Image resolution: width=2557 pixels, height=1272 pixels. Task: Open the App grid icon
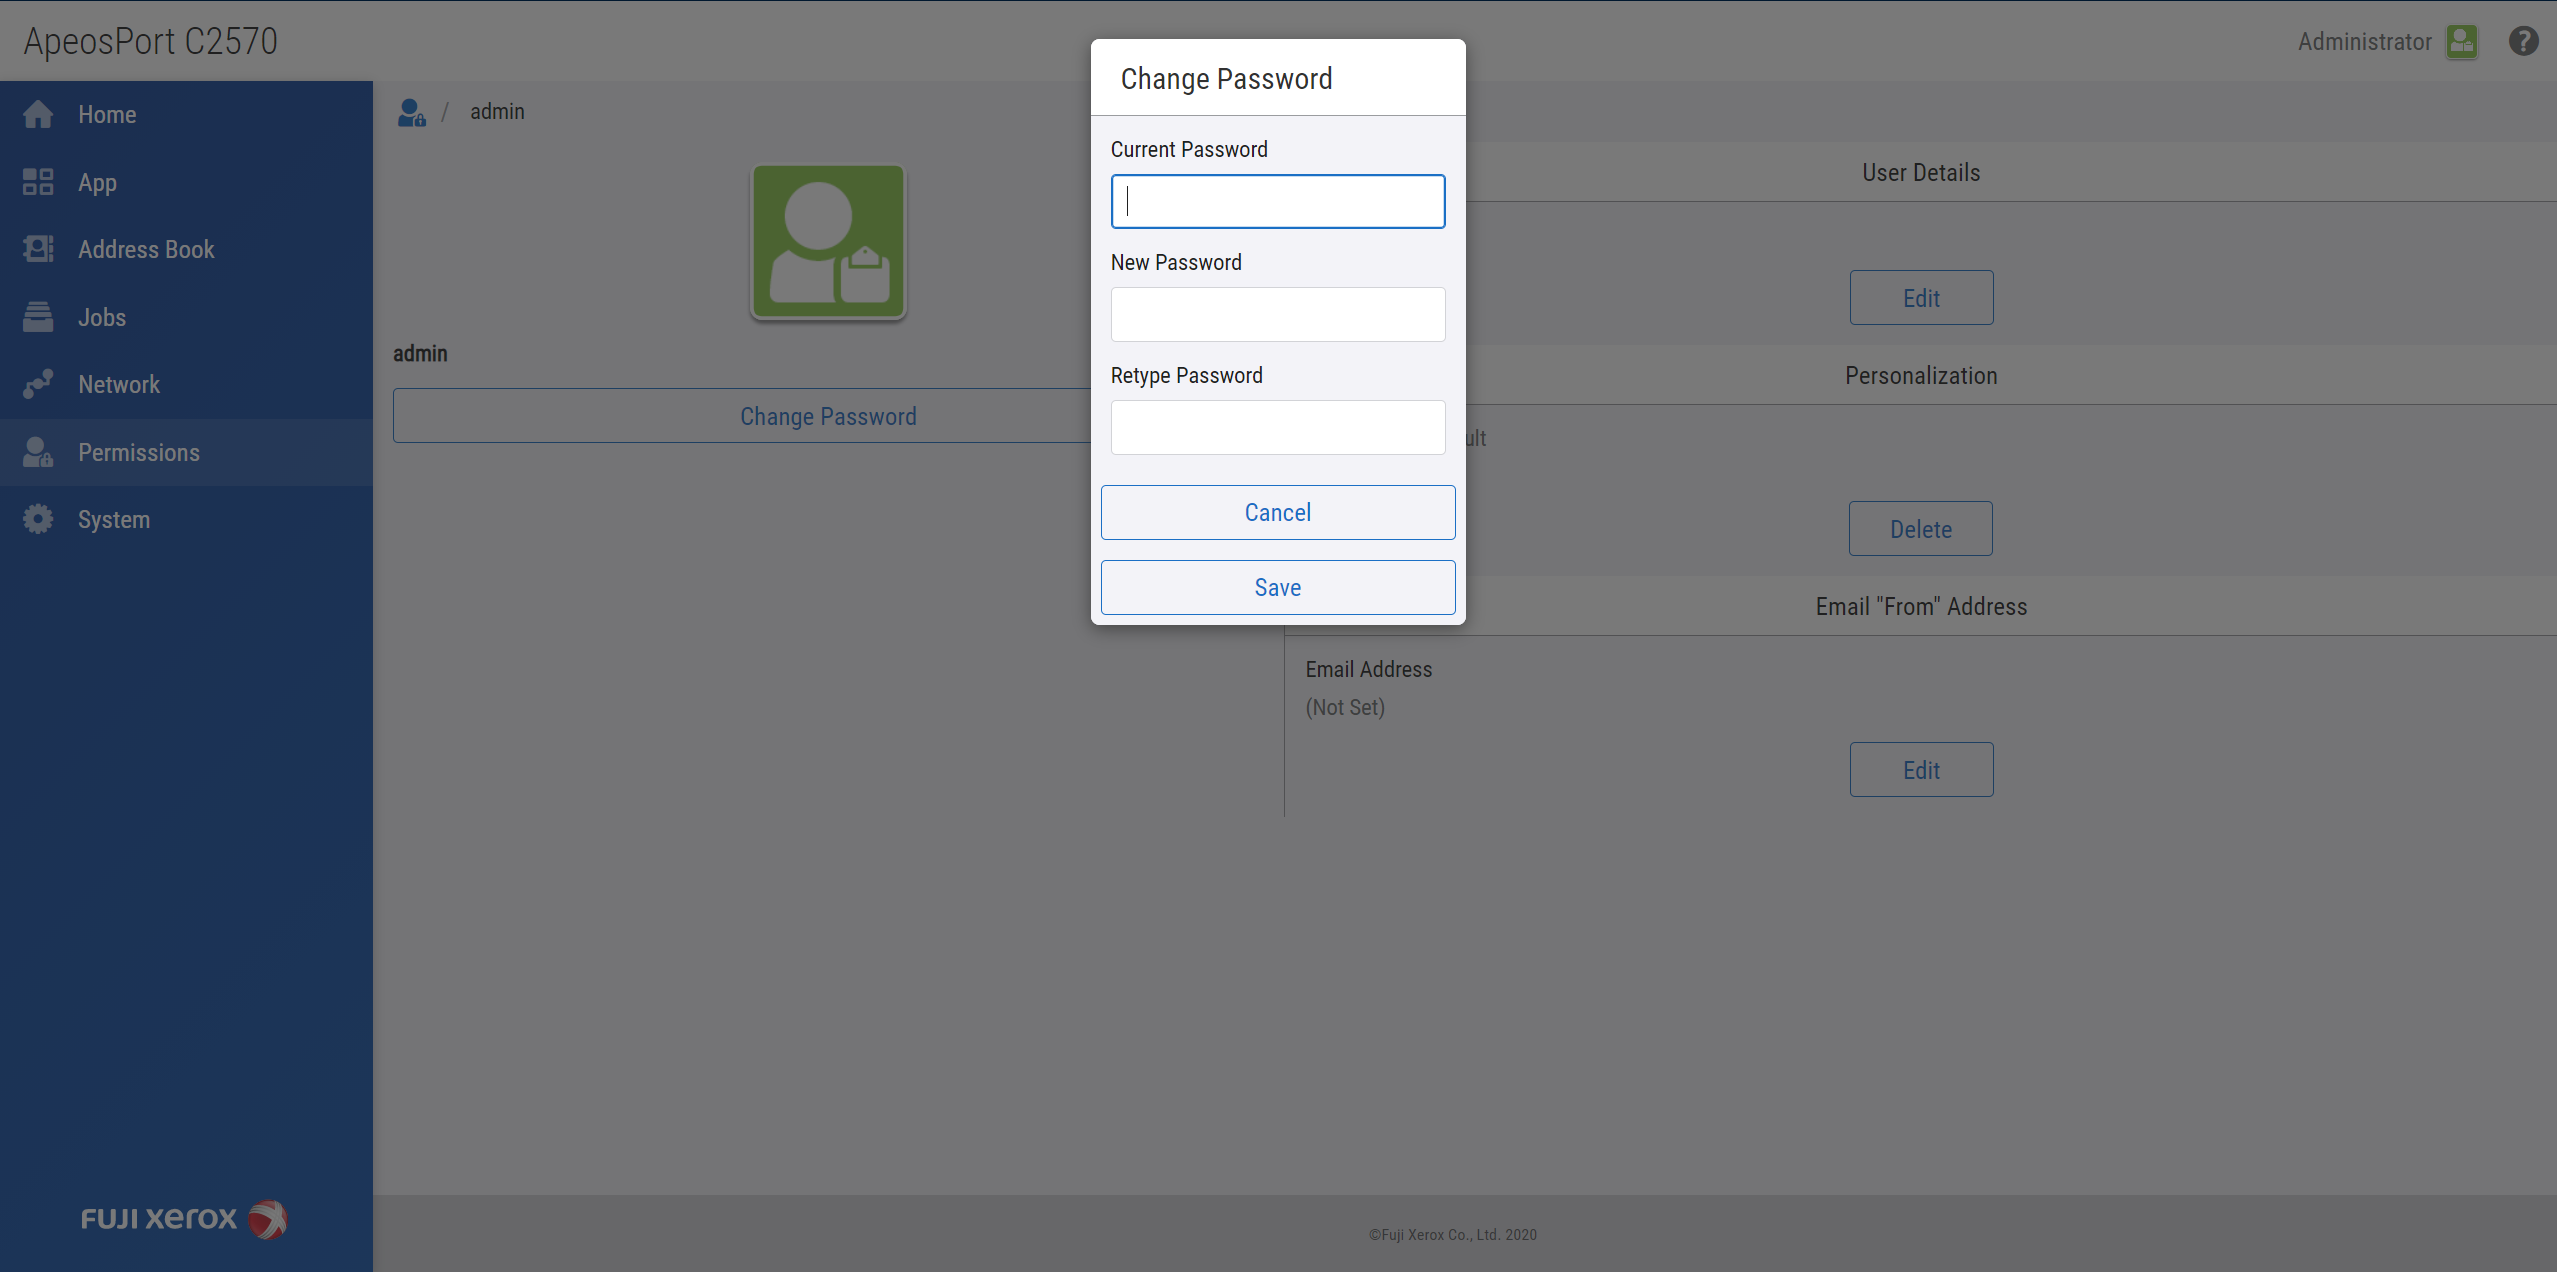(x=38, y=182)
